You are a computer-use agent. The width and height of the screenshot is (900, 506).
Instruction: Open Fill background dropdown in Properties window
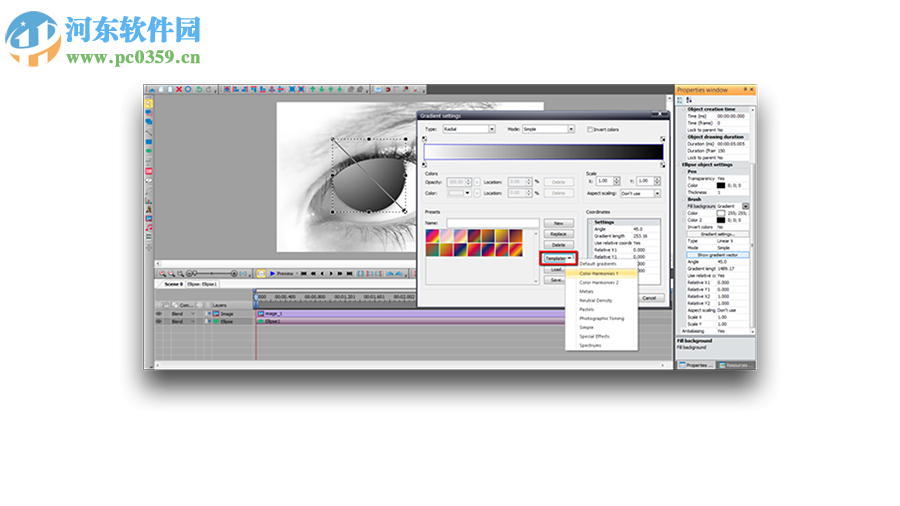[x=745, y=206]
